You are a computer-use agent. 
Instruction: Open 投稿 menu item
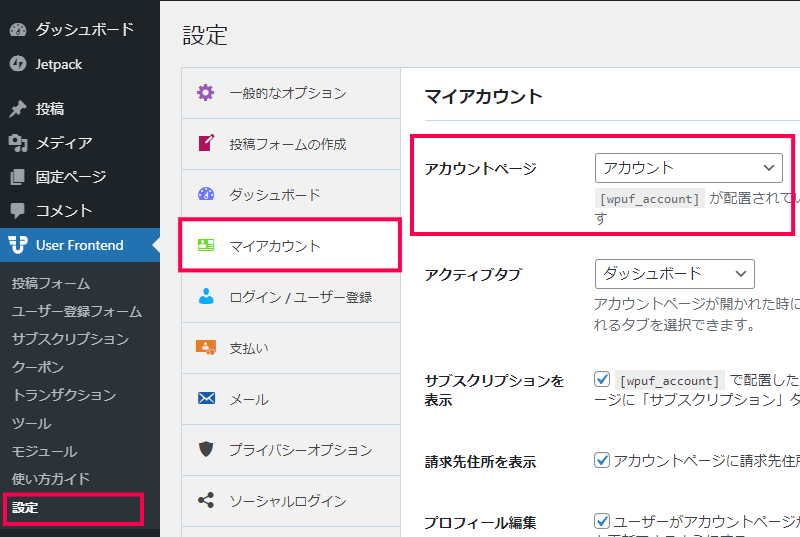pyautogui.click(x=80, y=109)
